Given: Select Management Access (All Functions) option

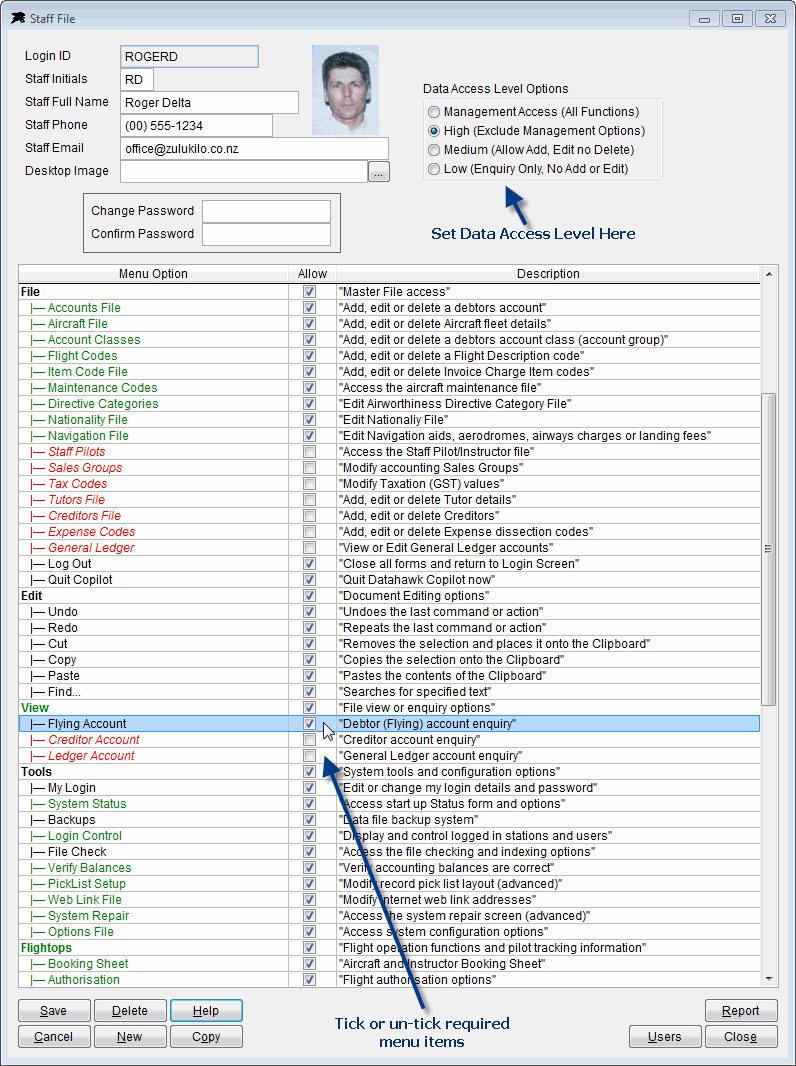Looking at the screenshot, I should coord(434,111).
